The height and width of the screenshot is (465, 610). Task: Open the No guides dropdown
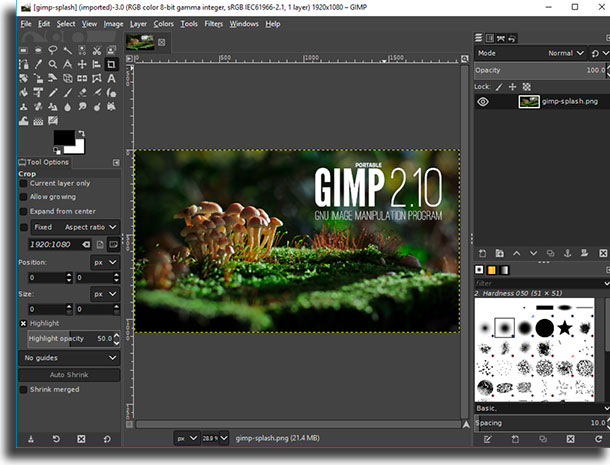tap(69, 358)
